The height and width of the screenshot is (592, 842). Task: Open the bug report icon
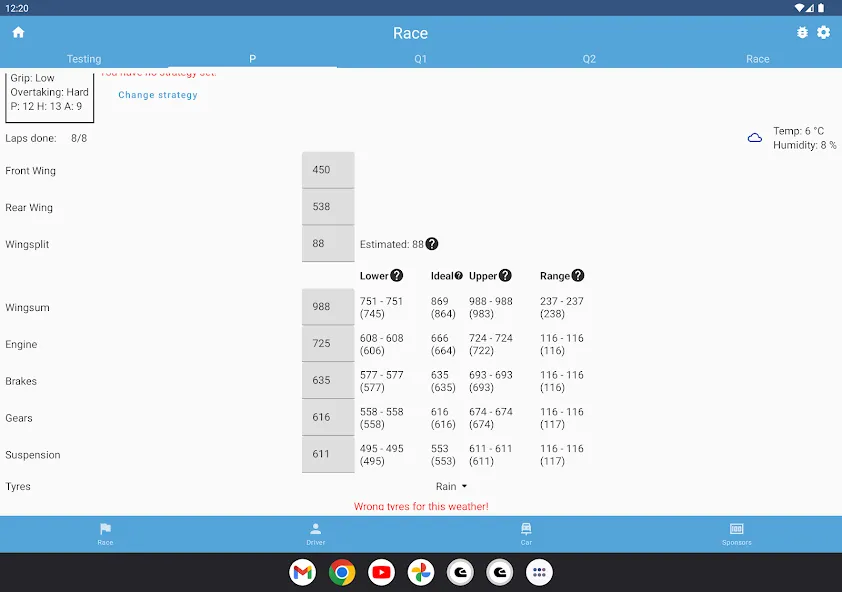(x=802, y=32)
